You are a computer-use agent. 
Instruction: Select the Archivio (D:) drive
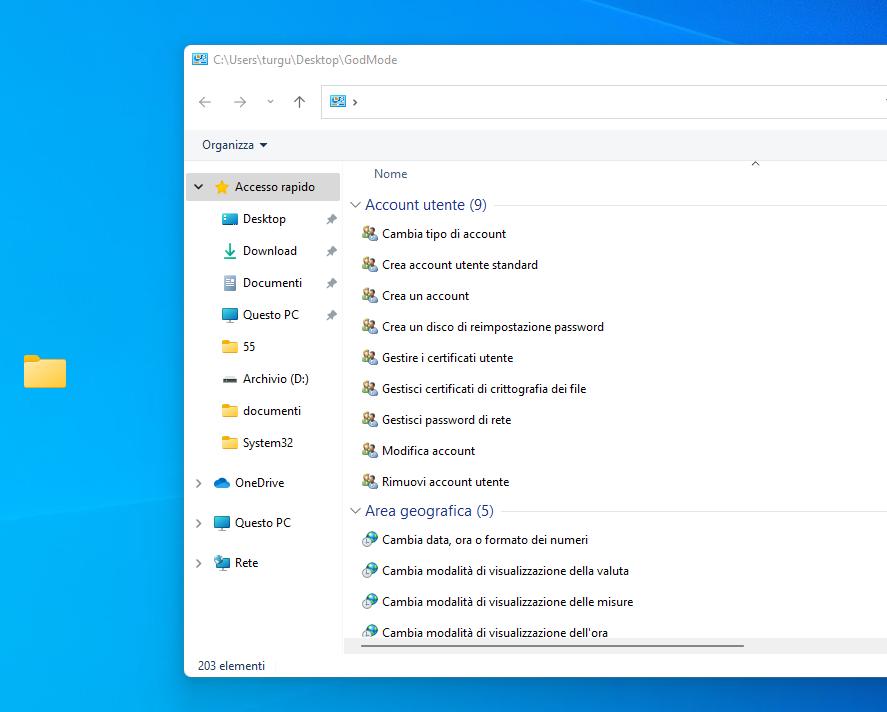click(x=275, y=379)
